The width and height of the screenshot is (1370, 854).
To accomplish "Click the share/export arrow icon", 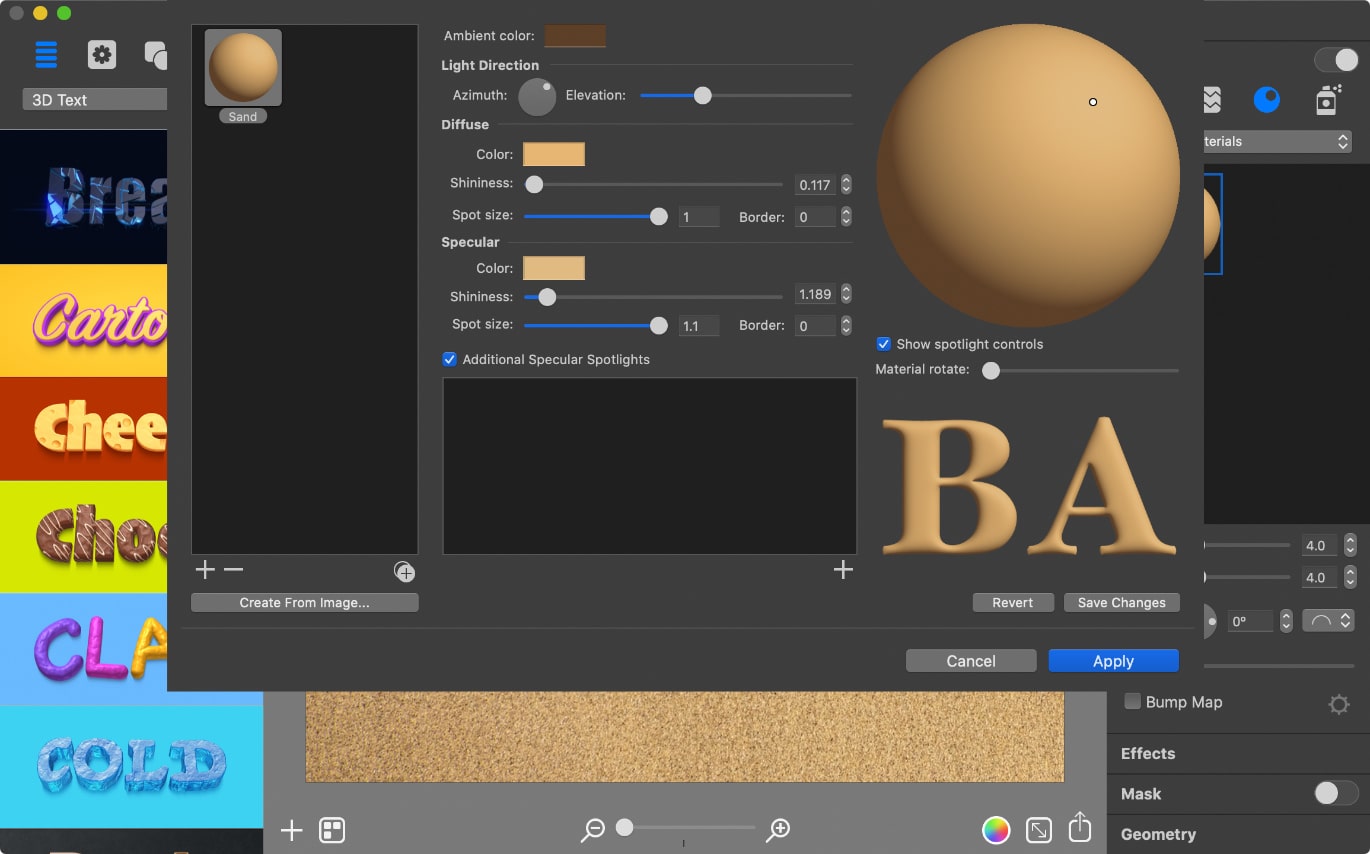I will (1080, 828).
